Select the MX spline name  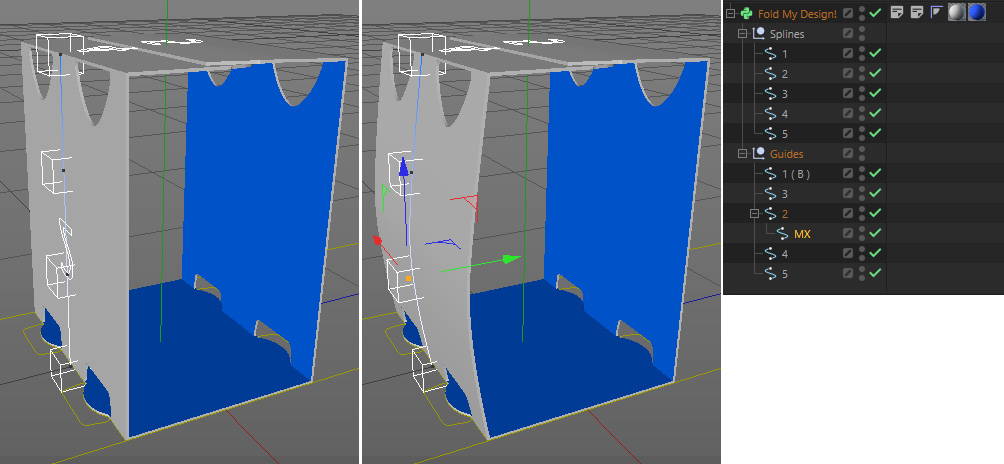(802, 234)
